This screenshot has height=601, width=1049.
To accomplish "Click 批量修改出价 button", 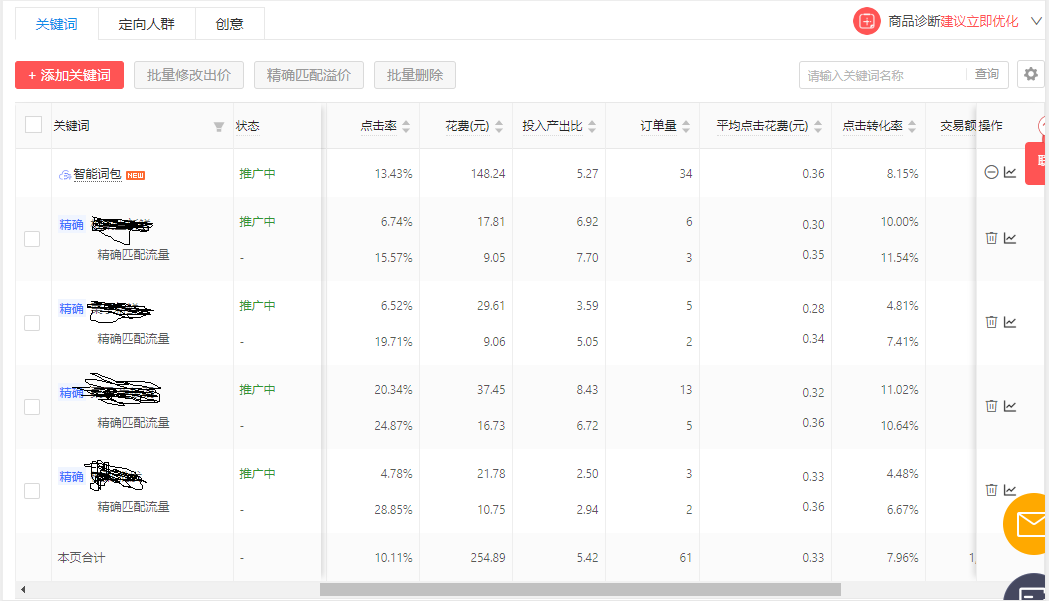I will tap(189, 75).
